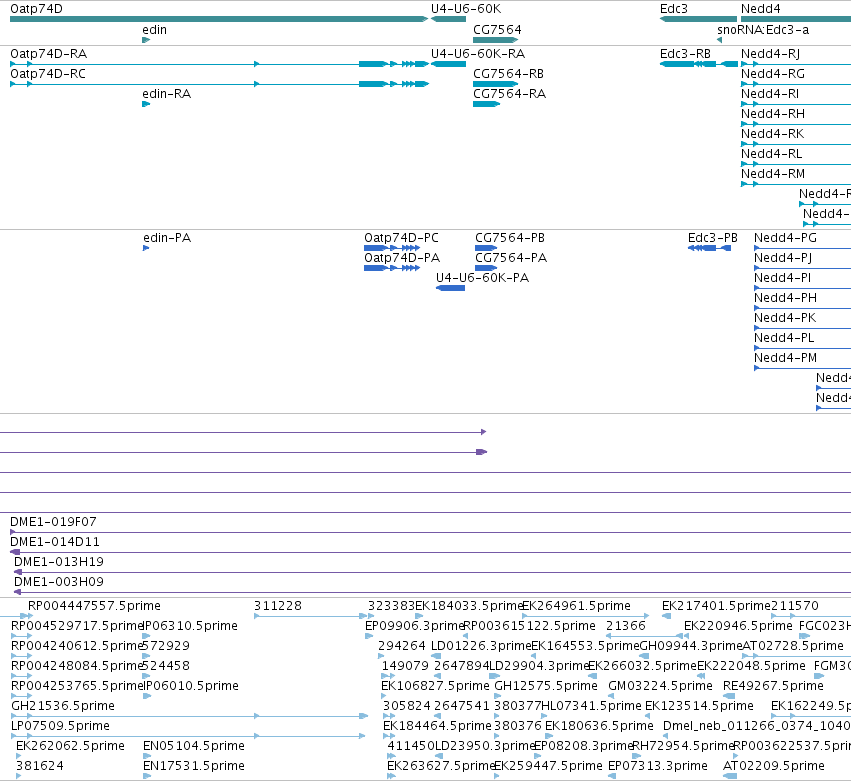Viewport: 851px width, 781px height.
Task: Click the EST labeled 311228
Action: (277, 606)
